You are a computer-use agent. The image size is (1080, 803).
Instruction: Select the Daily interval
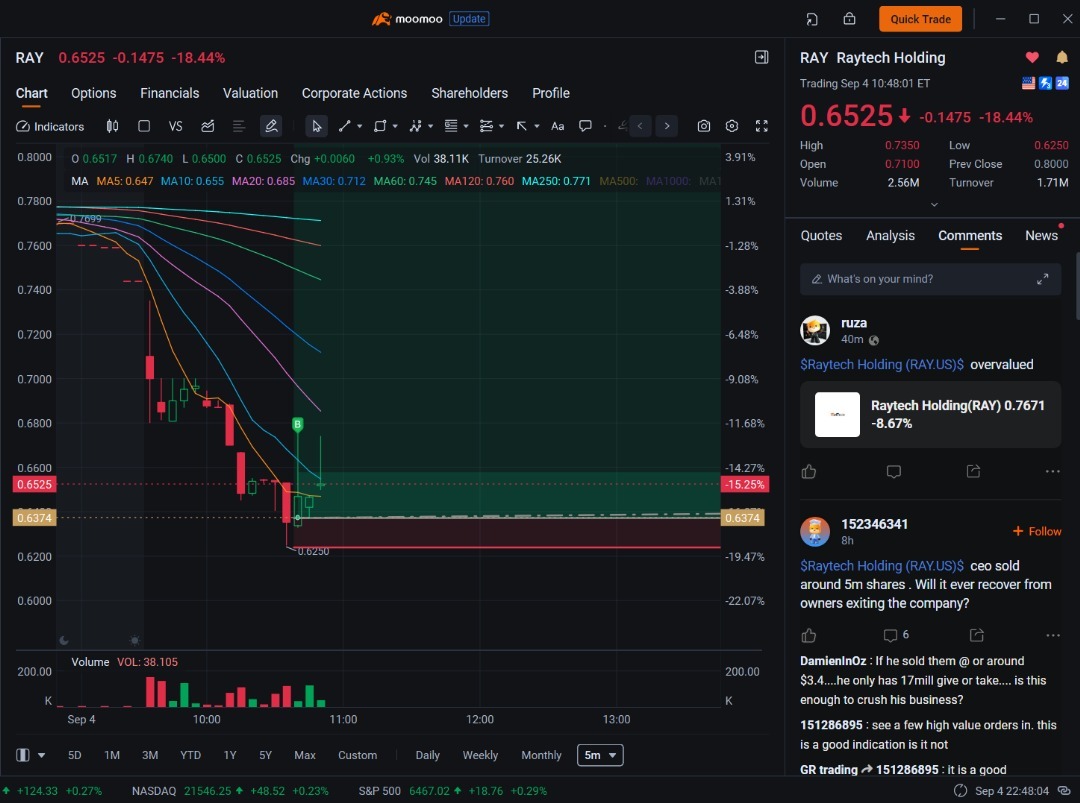(427, 755)
